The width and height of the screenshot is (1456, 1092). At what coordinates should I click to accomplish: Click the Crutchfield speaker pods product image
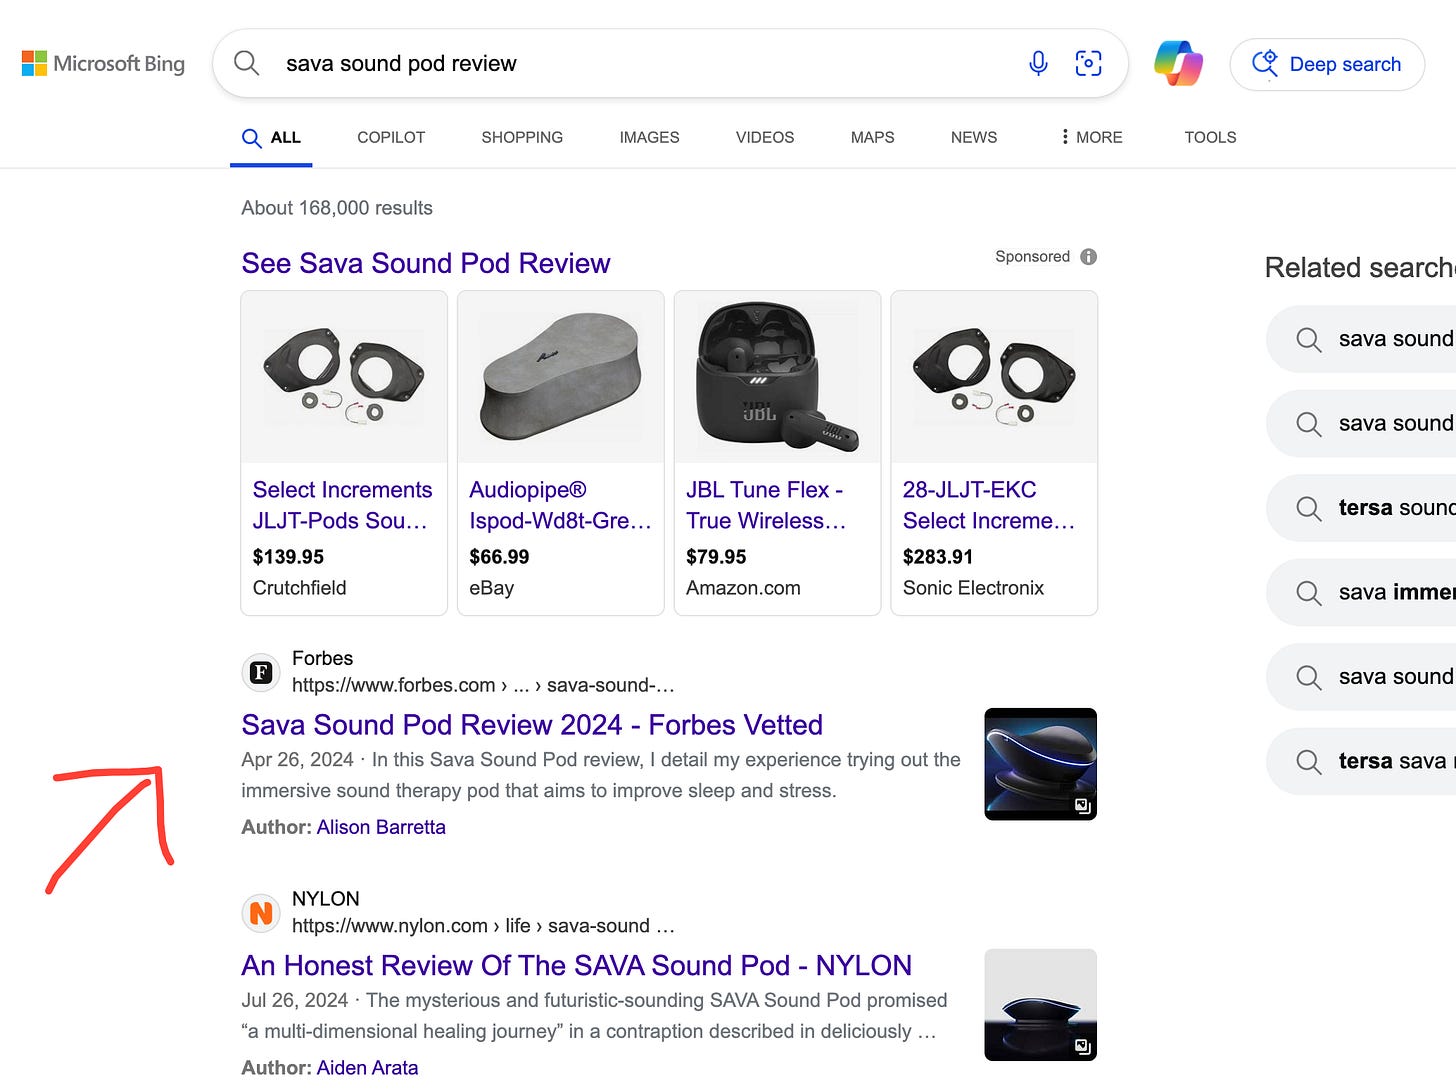pyautogui.click(x=344, y=377)
